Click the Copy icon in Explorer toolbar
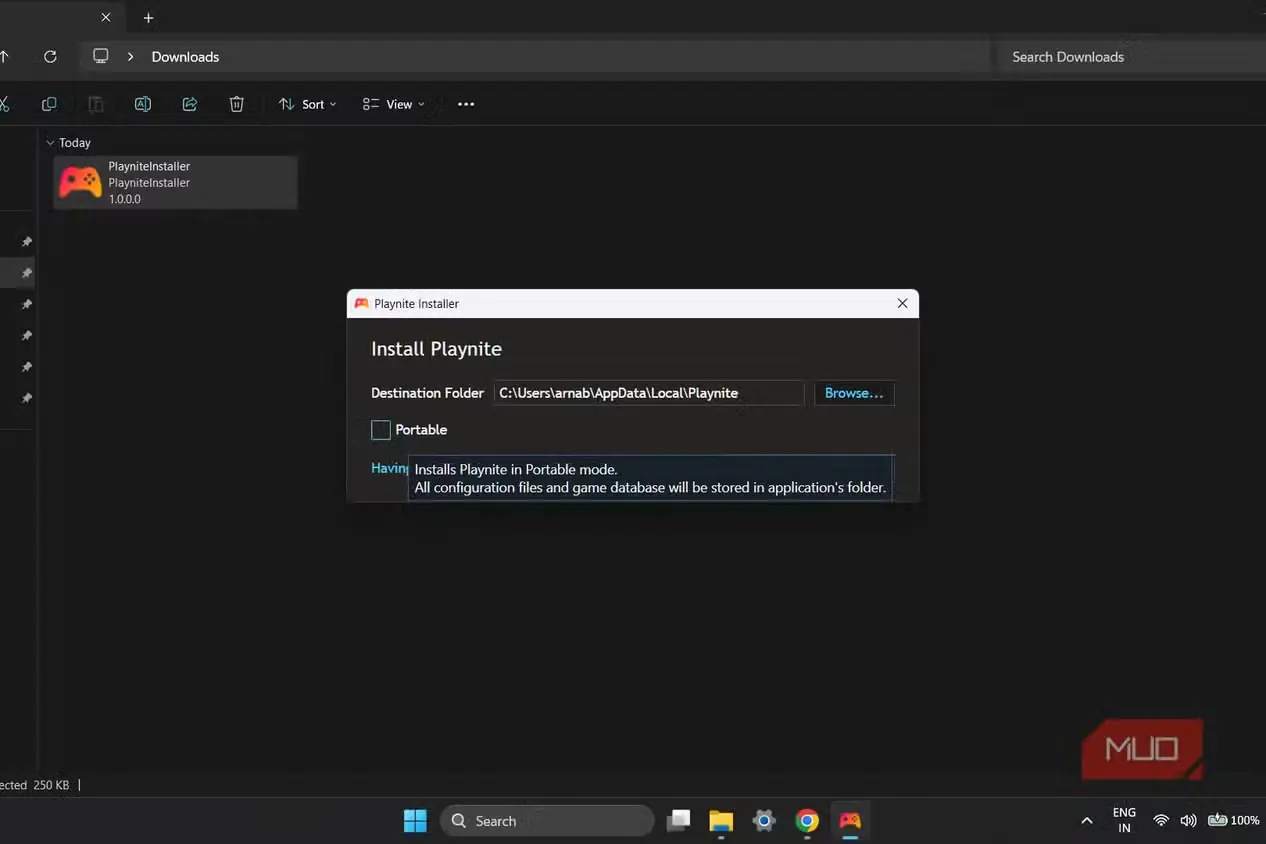1266x844 pixels. tap(49, 104)
